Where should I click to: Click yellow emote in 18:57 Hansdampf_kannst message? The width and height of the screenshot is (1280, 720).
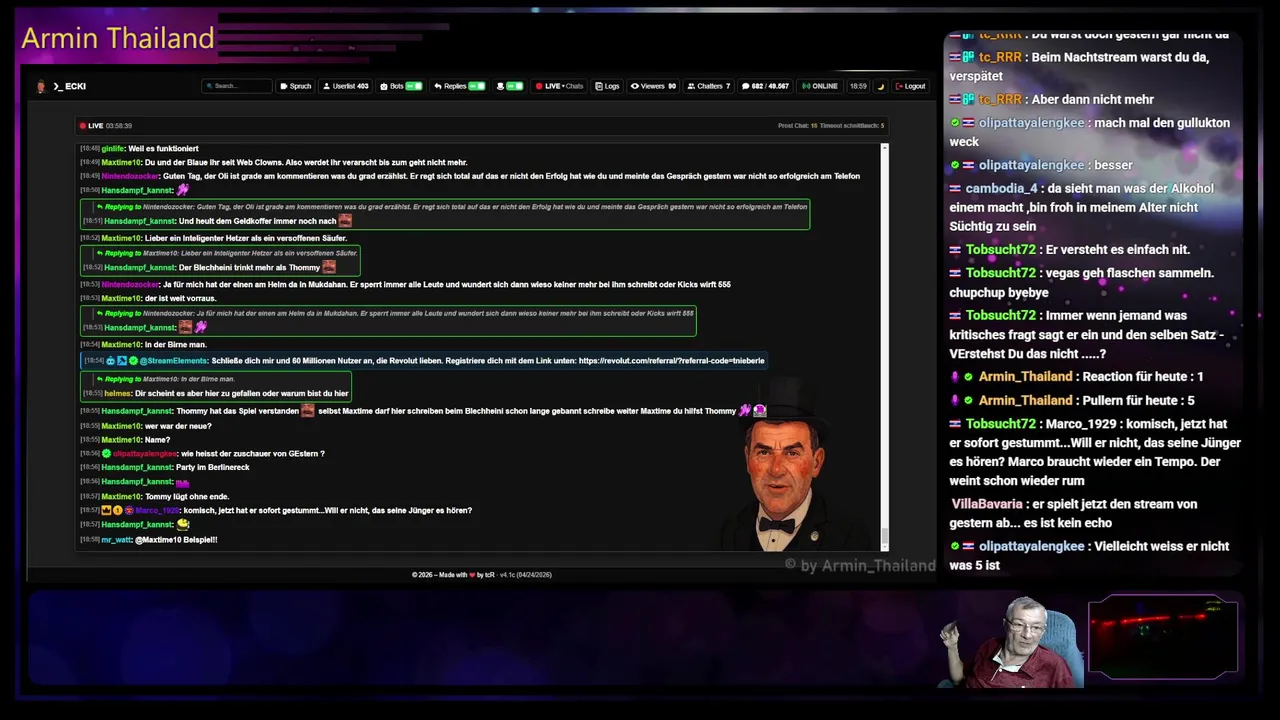pos(183,524)
